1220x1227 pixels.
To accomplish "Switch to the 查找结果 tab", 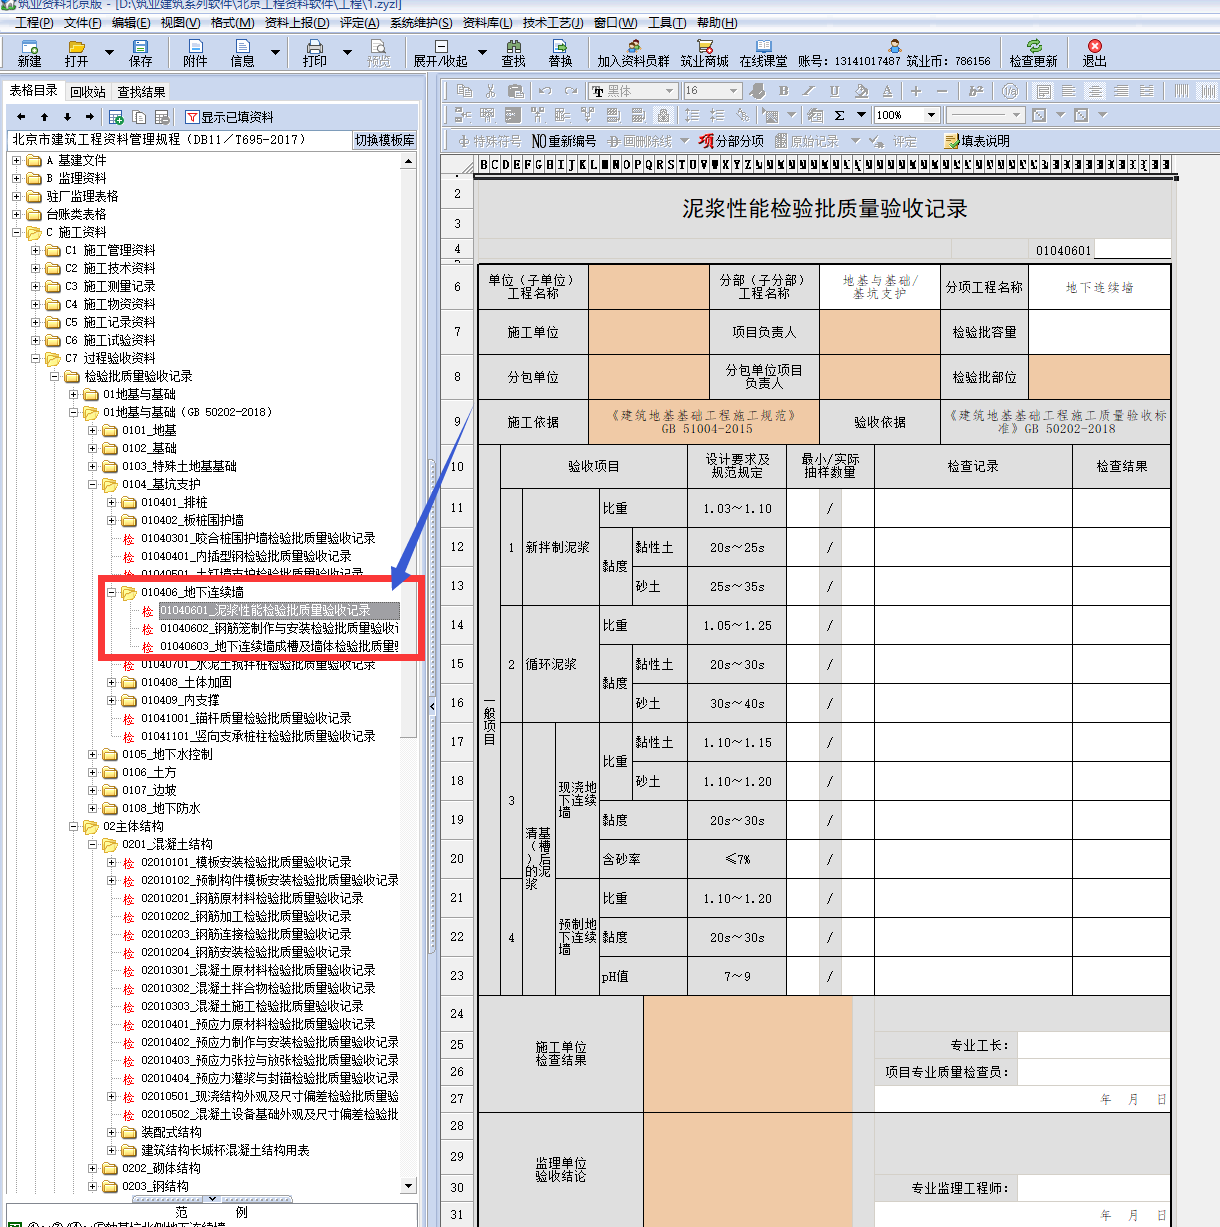I will (142, 92).
